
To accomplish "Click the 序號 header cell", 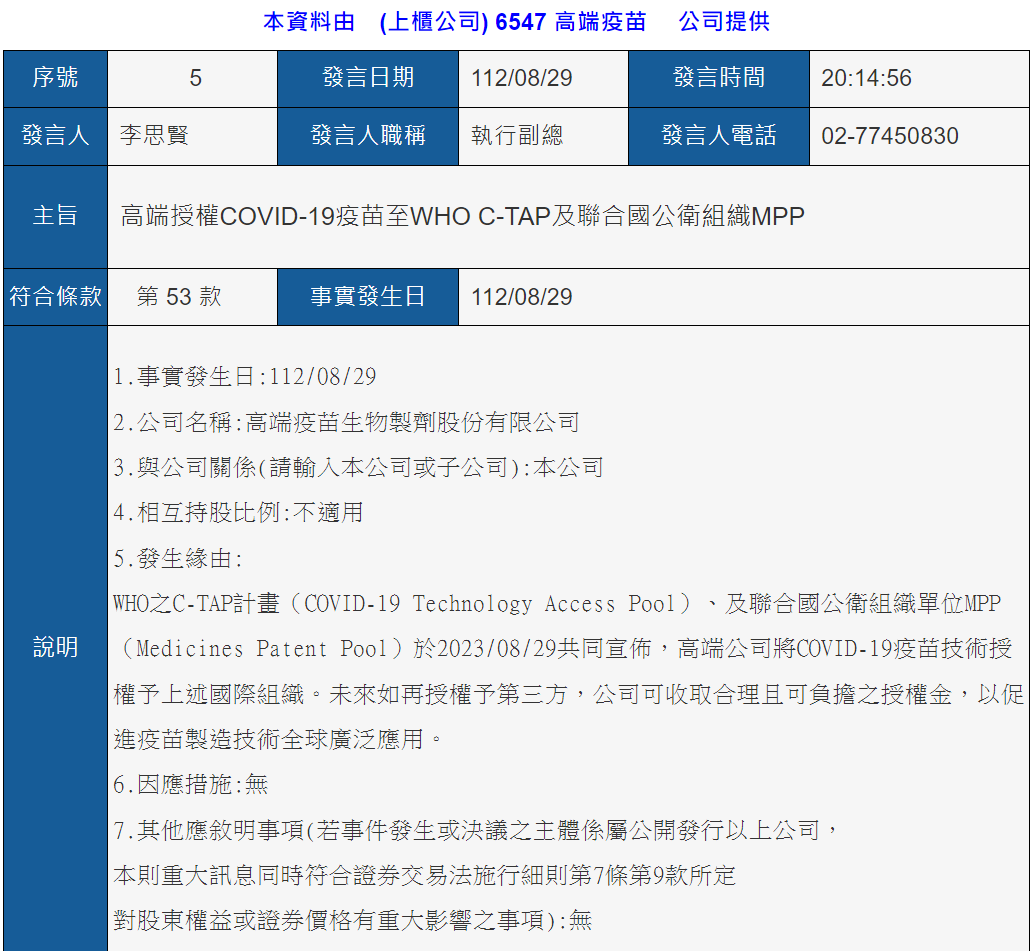I will point(55,78).
